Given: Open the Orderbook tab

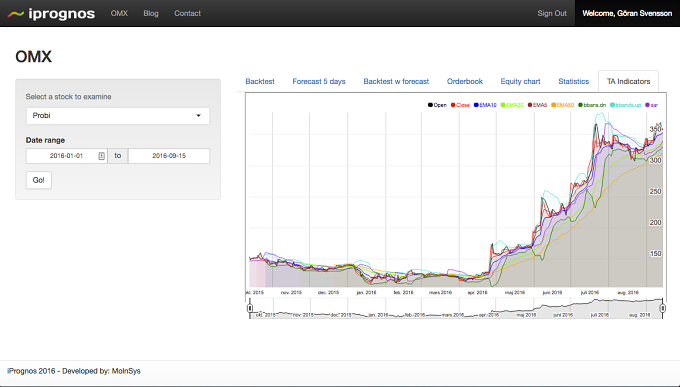Looking at the screenshot, I should [465, 81].
